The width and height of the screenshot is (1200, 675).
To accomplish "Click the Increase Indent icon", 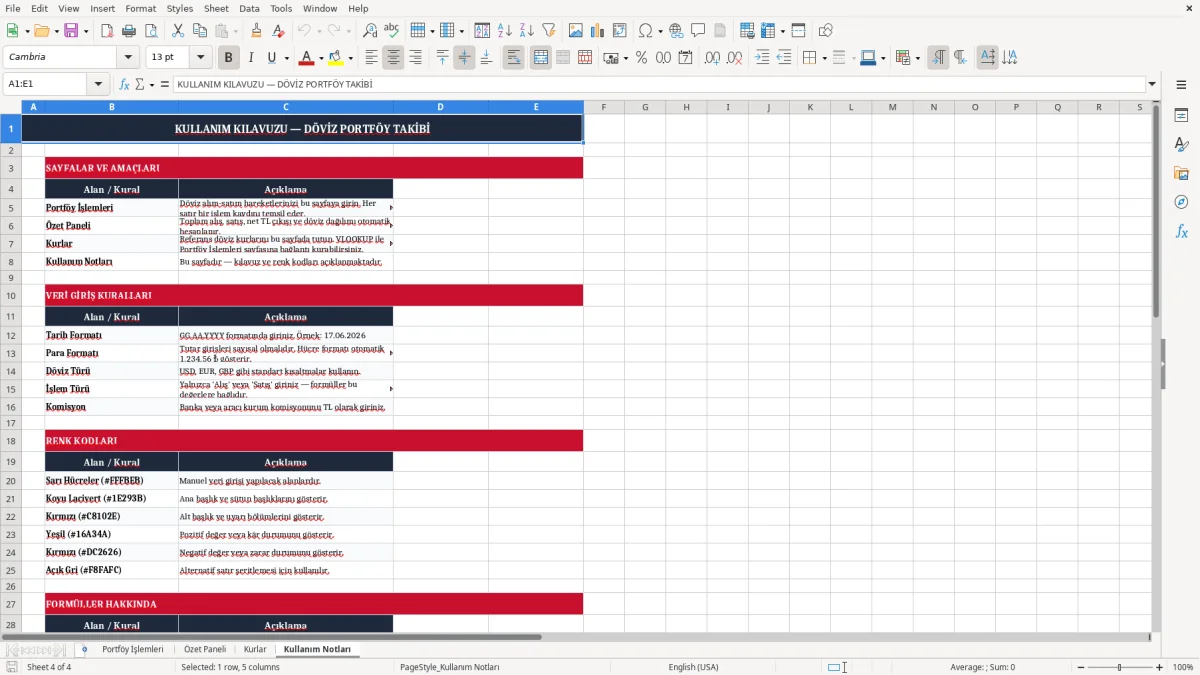I will click(x=762, y=58).
